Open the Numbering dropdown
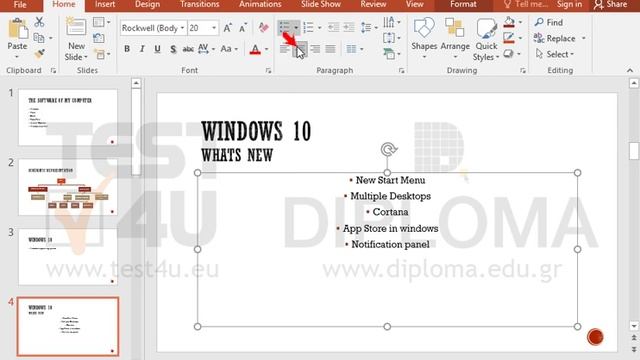Viewport: 640px width, 360px height. [320, 28]
